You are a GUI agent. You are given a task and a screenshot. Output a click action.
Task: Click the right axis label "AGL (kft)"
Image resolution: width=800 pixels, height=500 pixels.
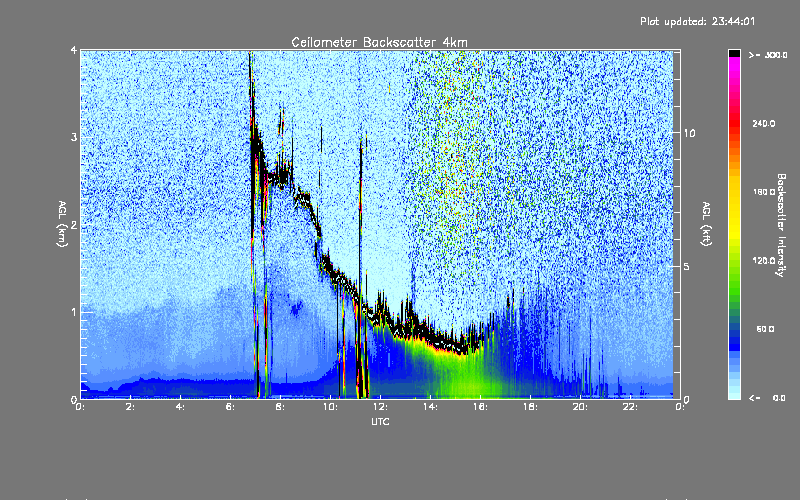coord(706,224)
